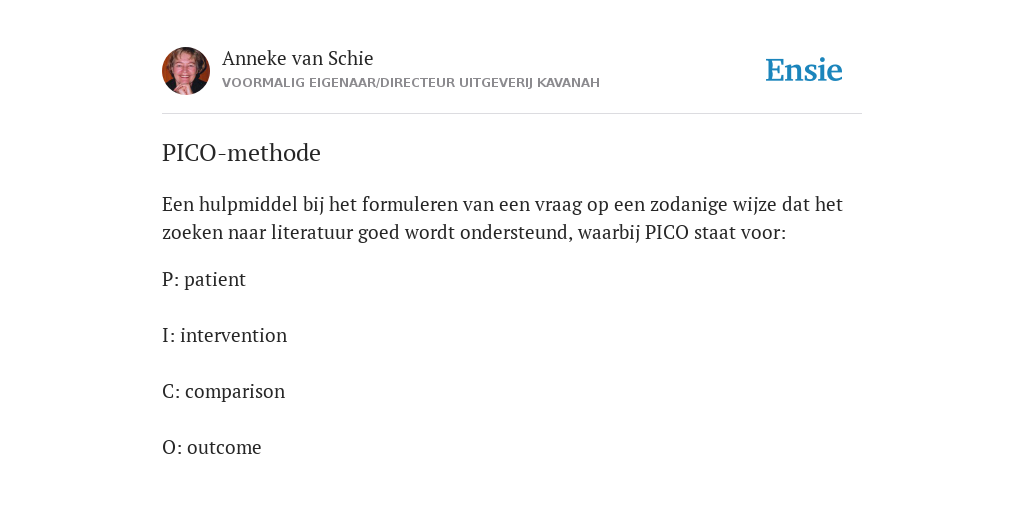This screenshot has height=512, width=1024.
Task: Click the word 'patient'
Action: coord(215,280)
